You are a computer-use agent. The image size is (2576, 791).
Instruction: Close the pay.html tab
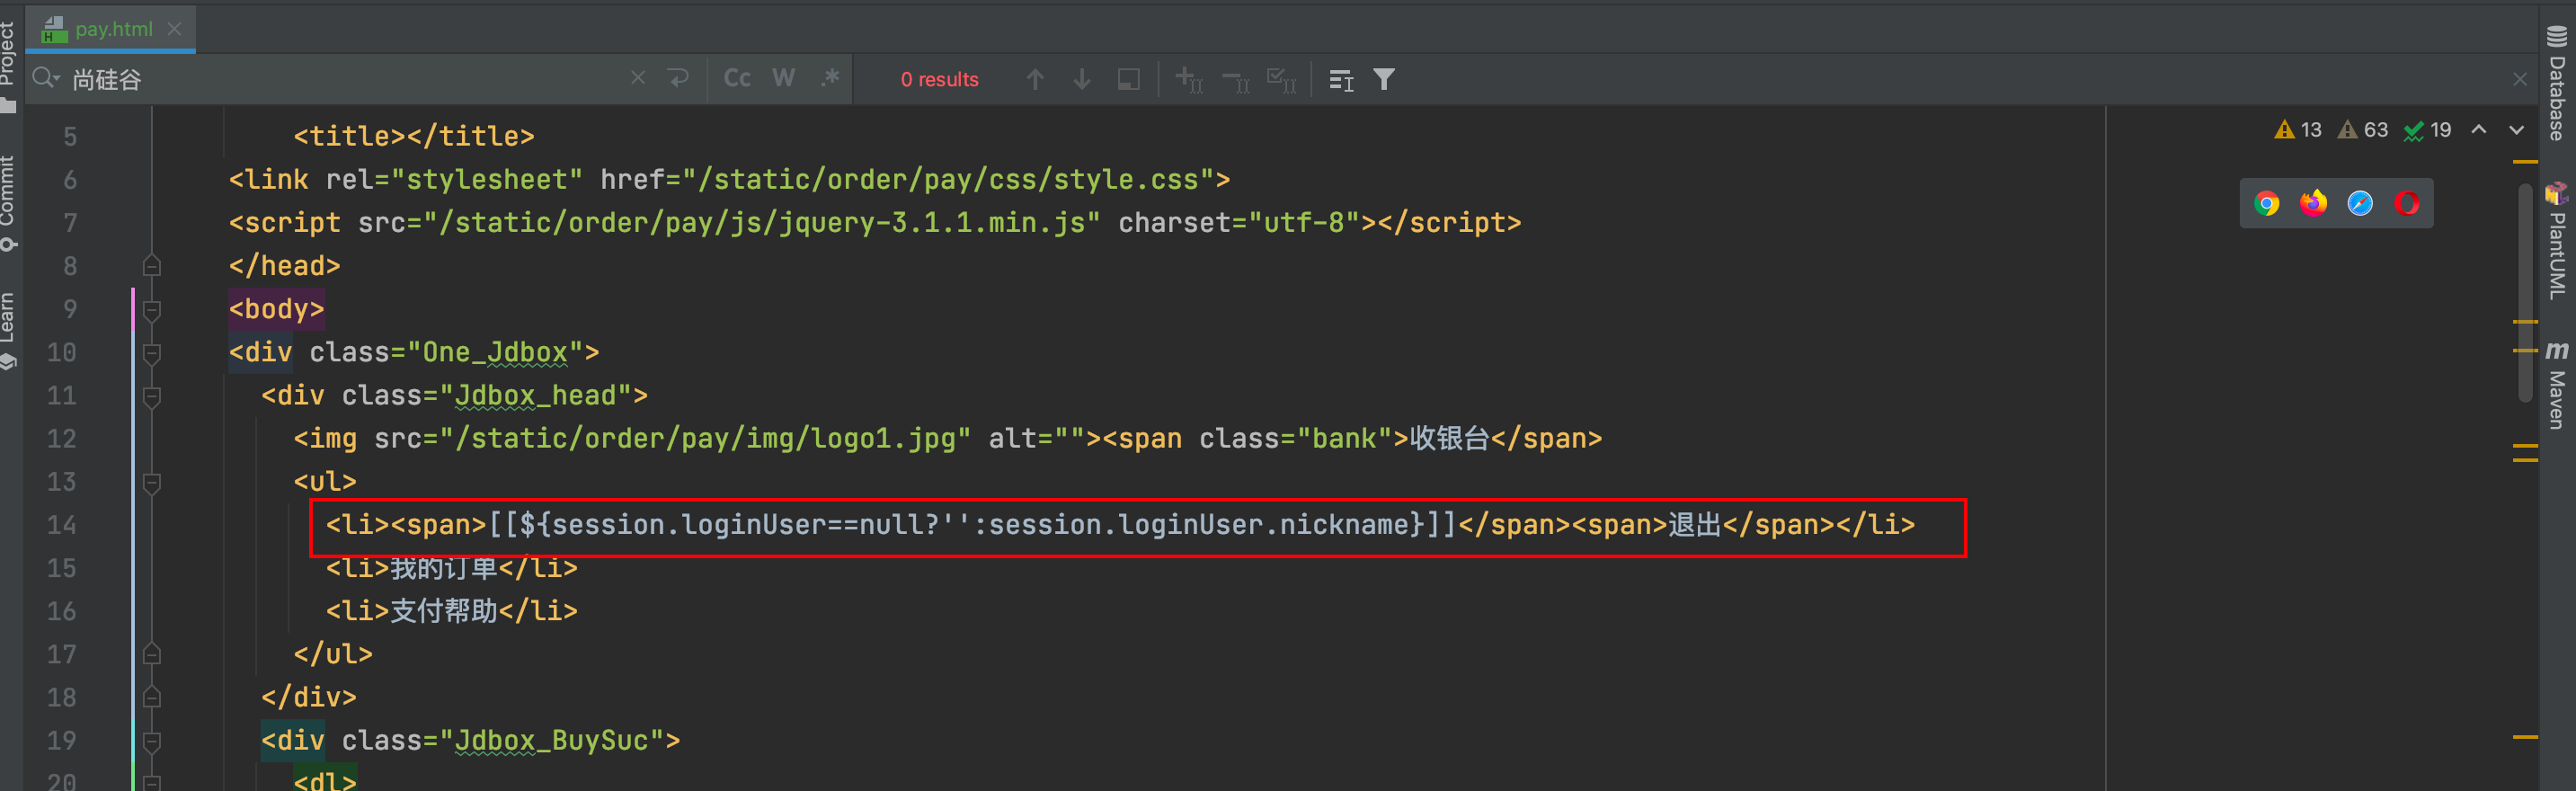(x=175, y=29)
